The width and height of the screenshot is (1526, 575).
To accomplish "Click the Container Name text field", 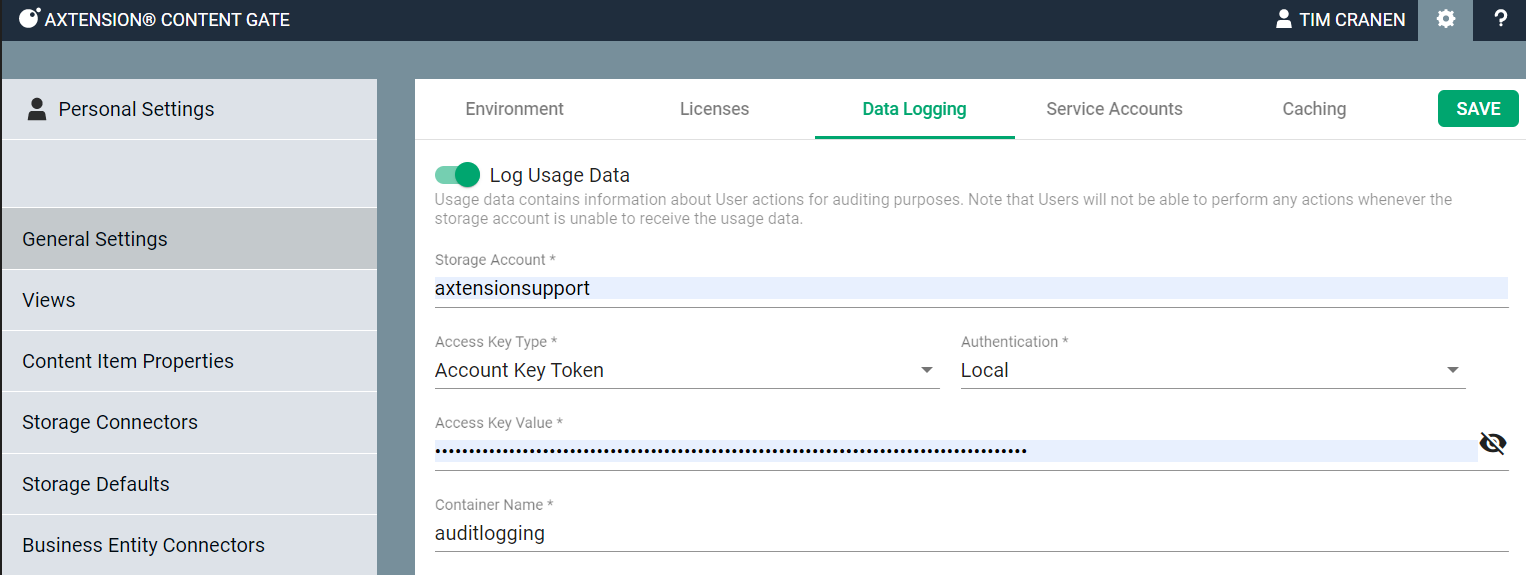I will pyautogui.click(x=970, y=533).
